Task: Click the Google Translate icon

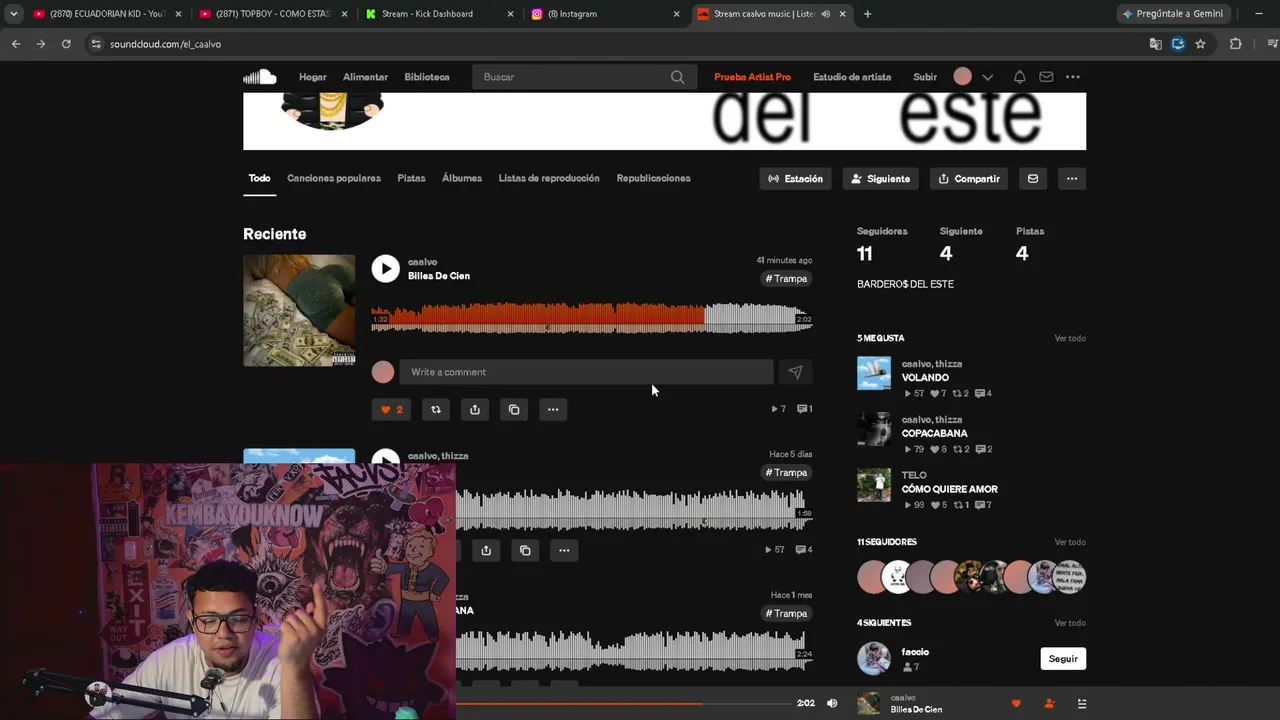Action: pyautogui.click(x=1156, y=44)
